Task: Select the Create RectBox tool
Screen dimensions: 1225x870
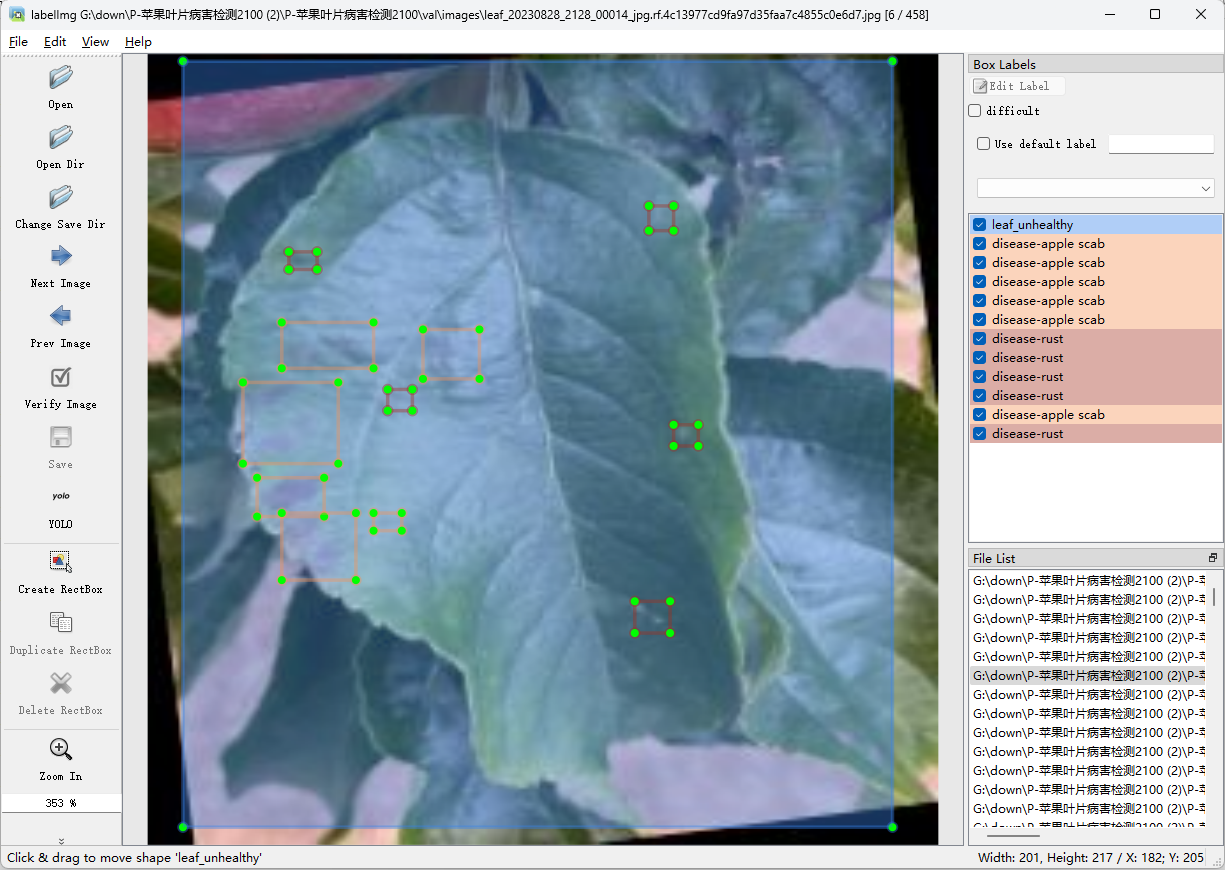Action: (x=61, y=562)
